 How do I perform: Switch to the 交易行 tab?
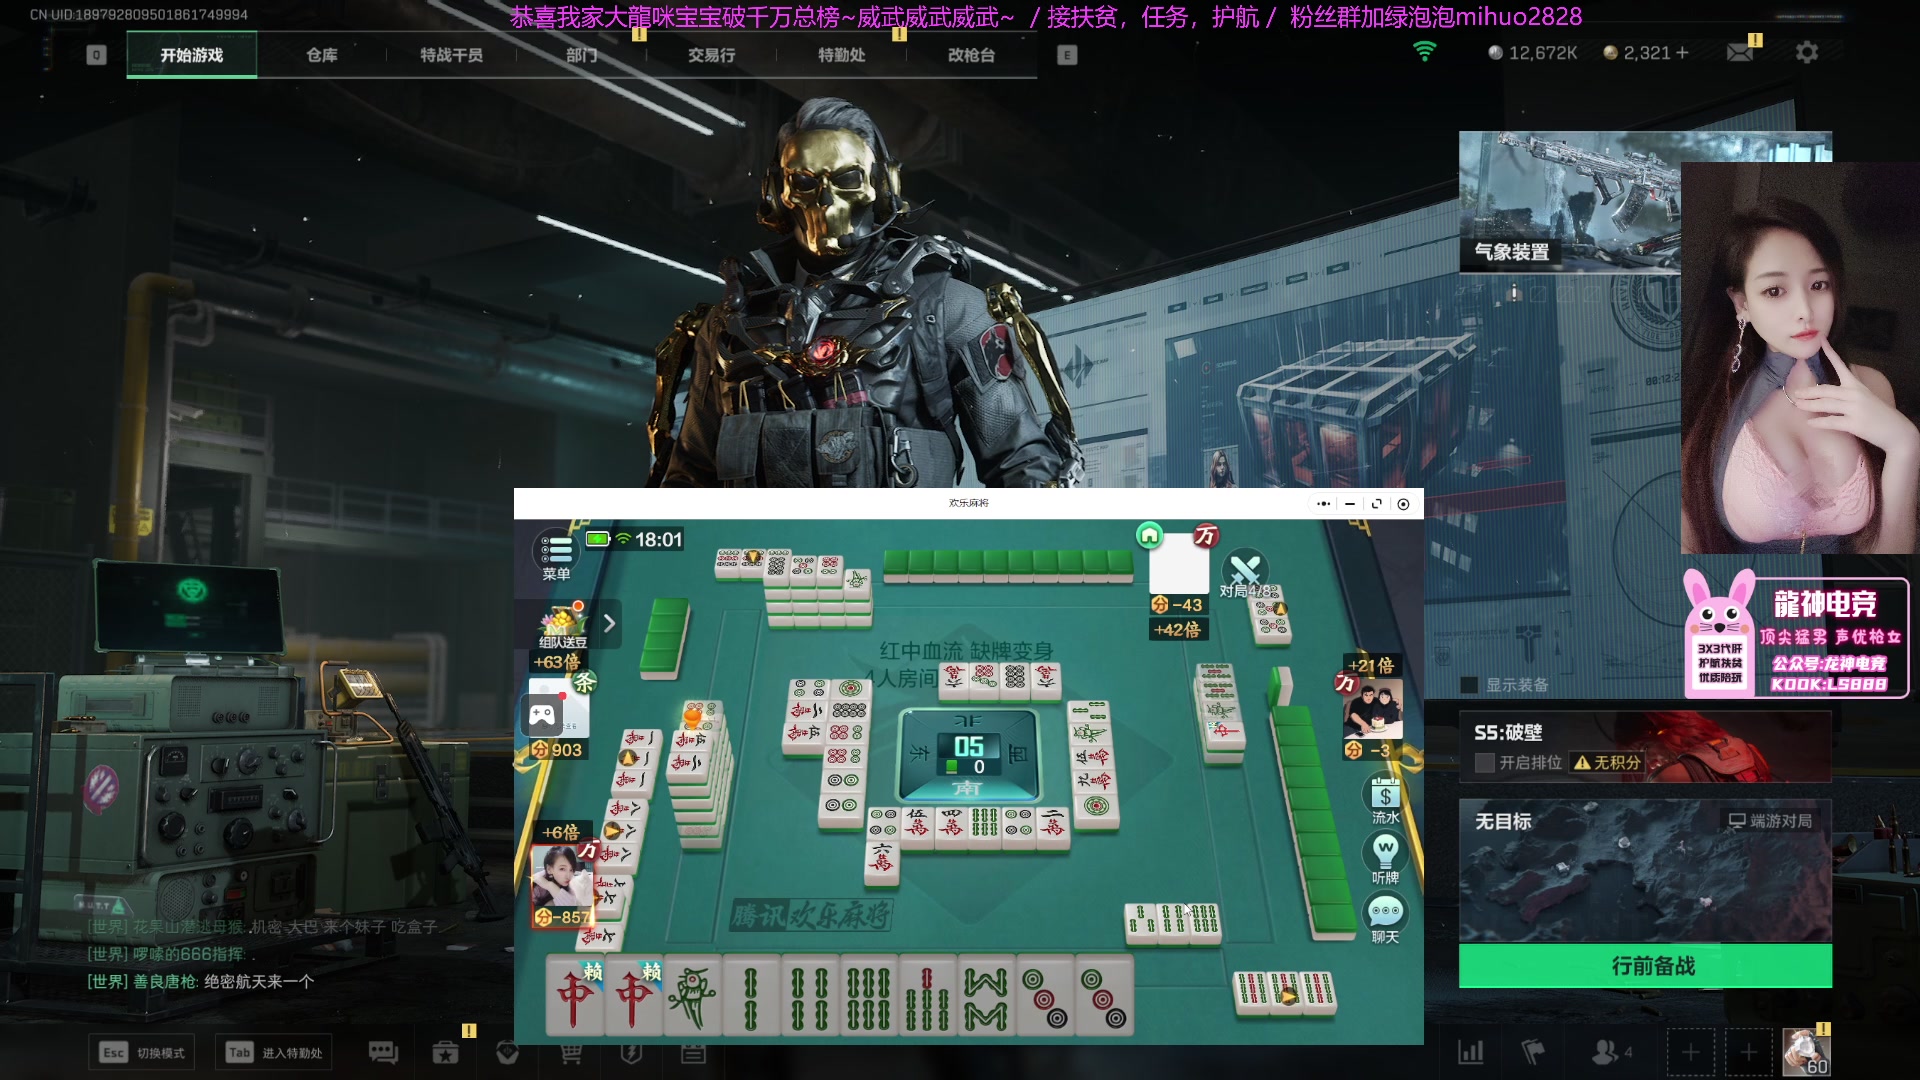tap(711, 55)
